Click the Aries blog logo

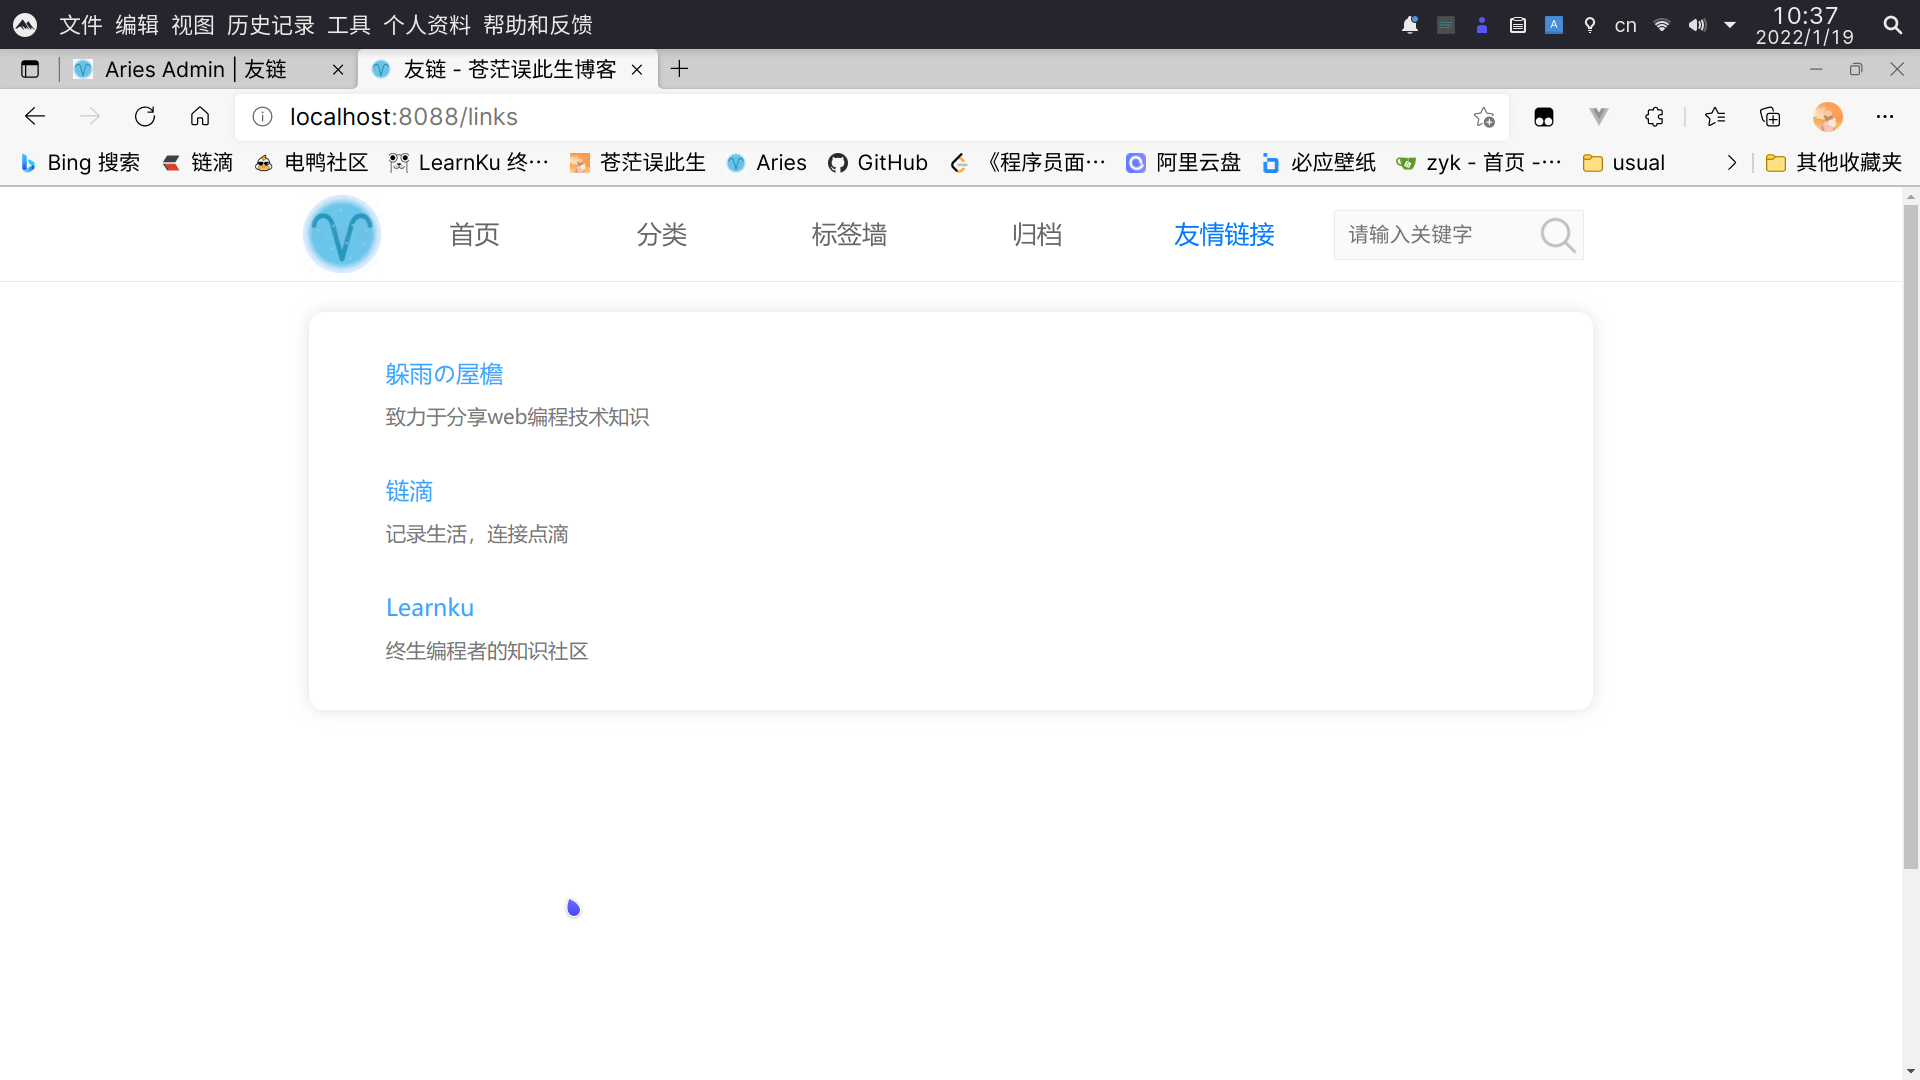[342, 235]
